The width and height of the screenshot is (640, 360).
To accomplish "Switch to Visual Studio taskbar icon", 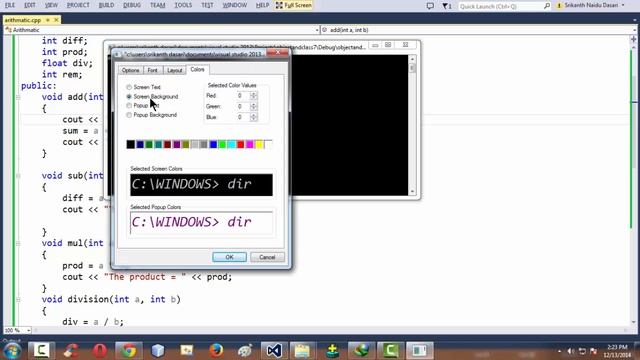I will point(274,351).
